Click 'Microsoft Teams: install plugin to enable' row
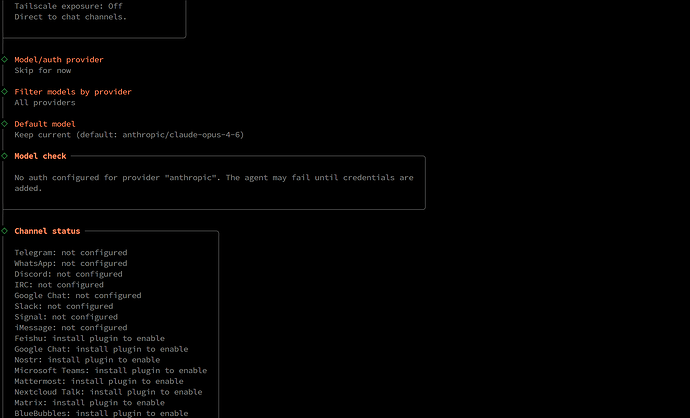Viewport: 690px width, 418px height. [111, 370]
